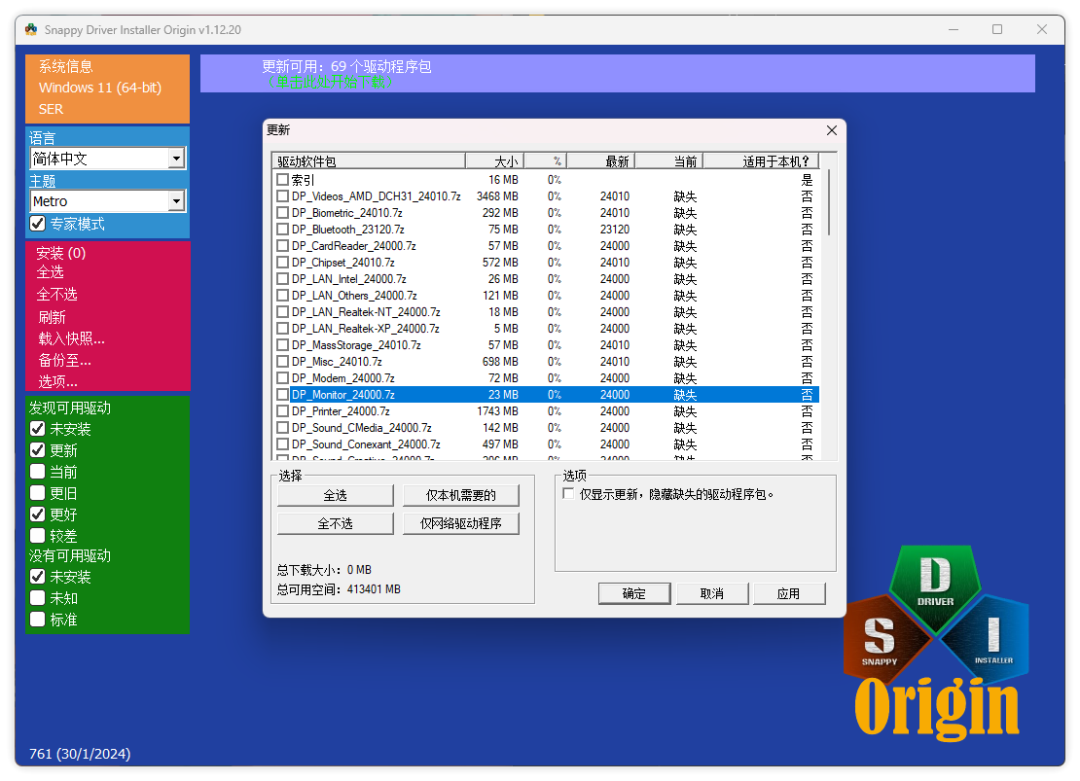Click the 仅本机需要的 button
The height and width of the screenshot is (781, 1080).
(x=461, y=495)
